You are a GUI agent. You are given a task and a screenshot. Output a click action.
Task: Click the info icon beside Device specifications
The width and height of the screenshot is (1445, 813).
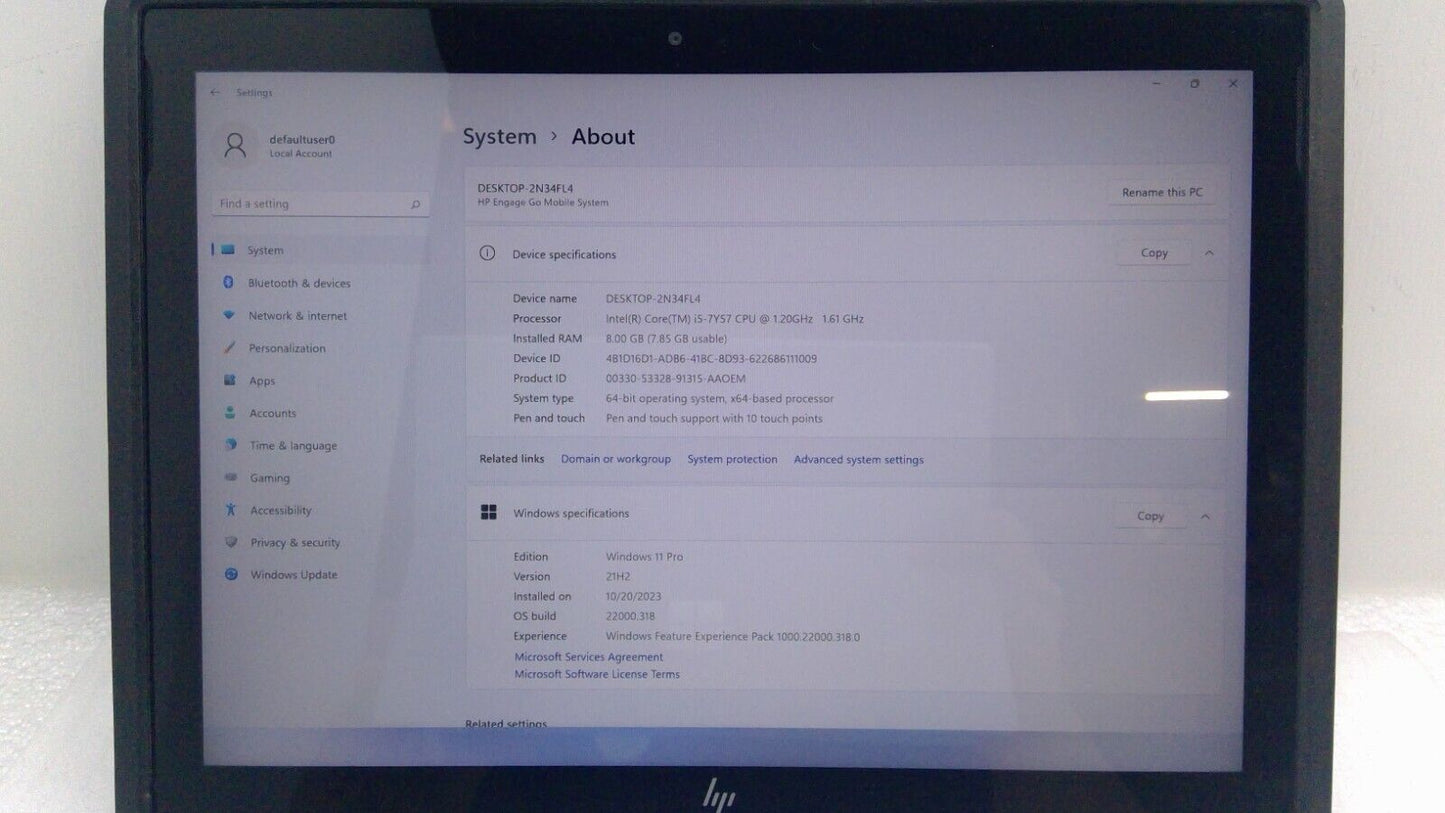click(487, 254)
